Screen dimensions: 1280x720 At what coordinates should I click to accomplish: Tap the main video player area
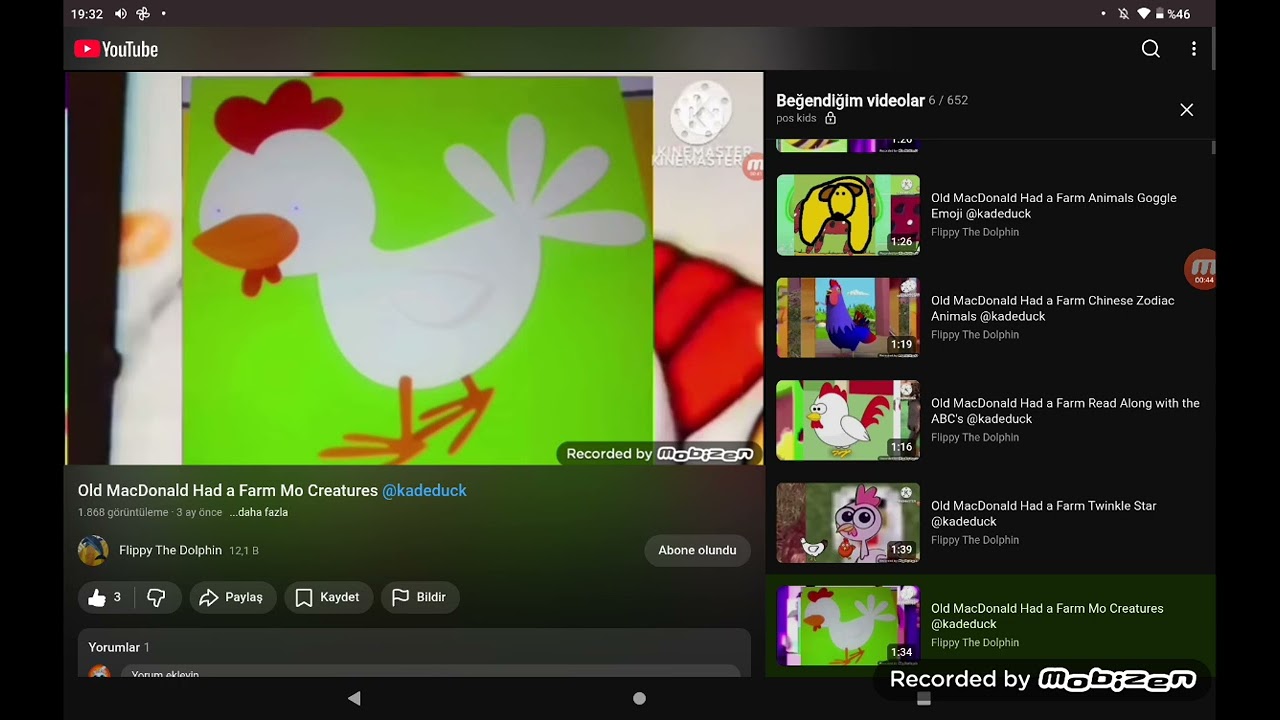coord(414,268)
